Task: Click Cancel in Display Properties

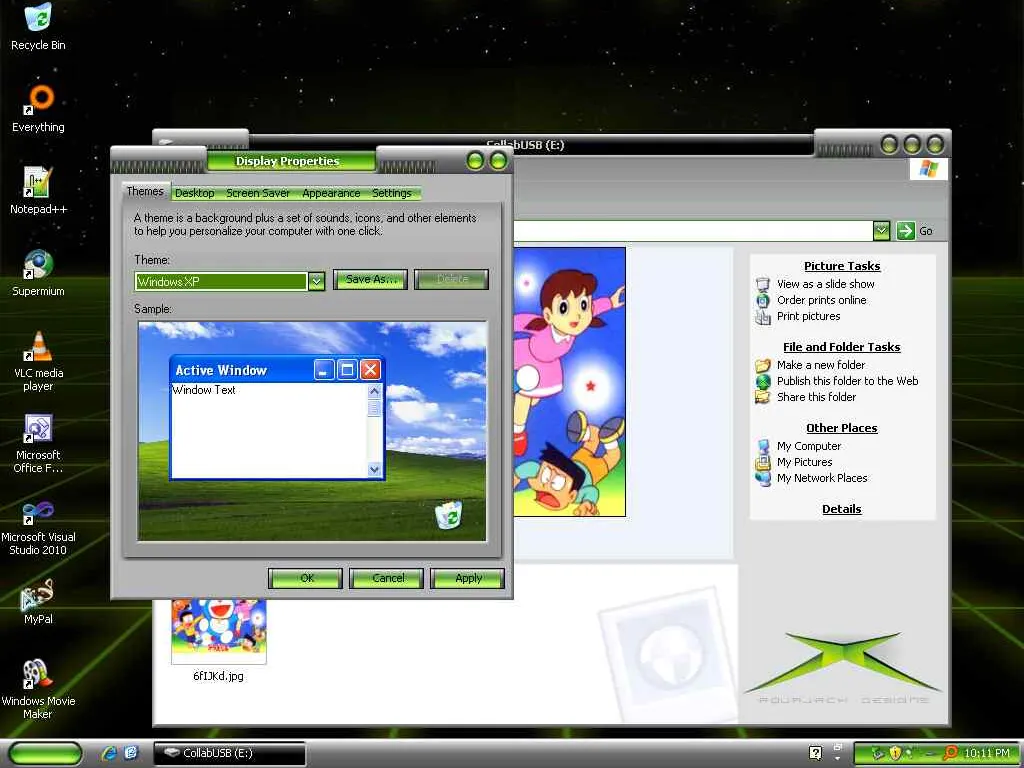Action: (x=387, y=579)
